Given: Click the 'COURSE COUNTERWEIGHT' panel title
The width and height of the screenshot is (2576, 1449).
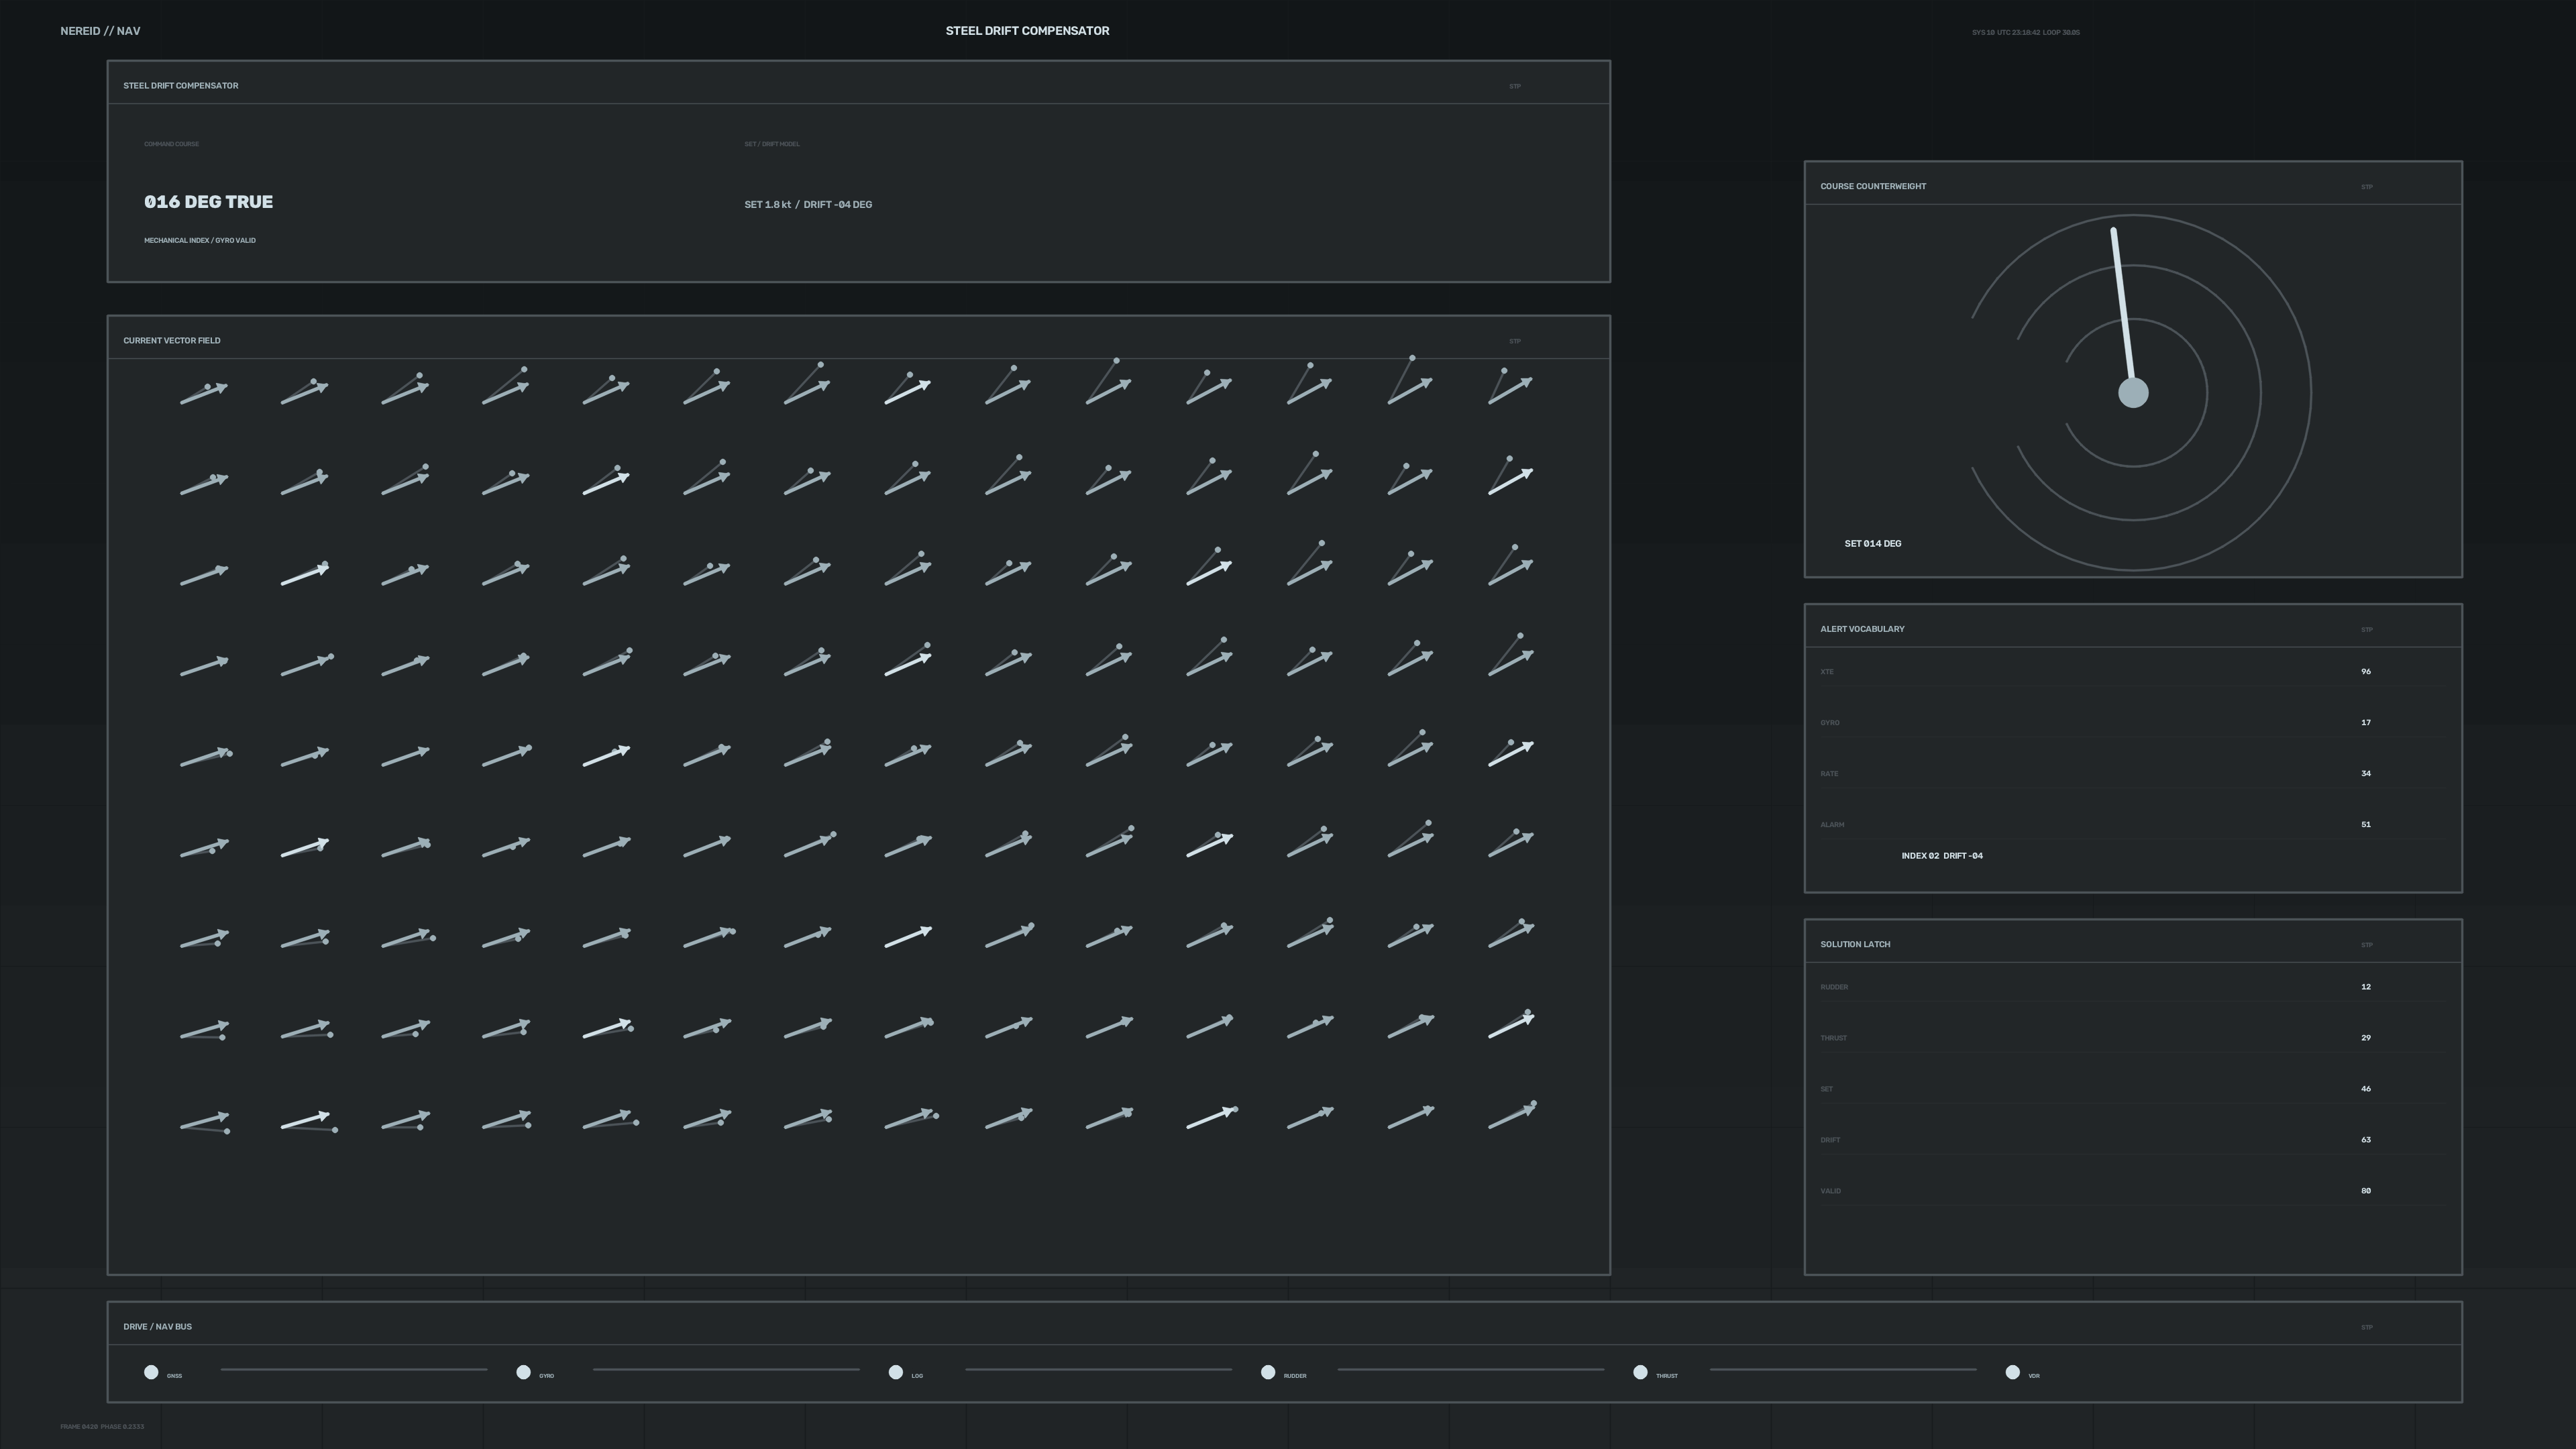Looking at the screenshot, I should coord(1873,187).
